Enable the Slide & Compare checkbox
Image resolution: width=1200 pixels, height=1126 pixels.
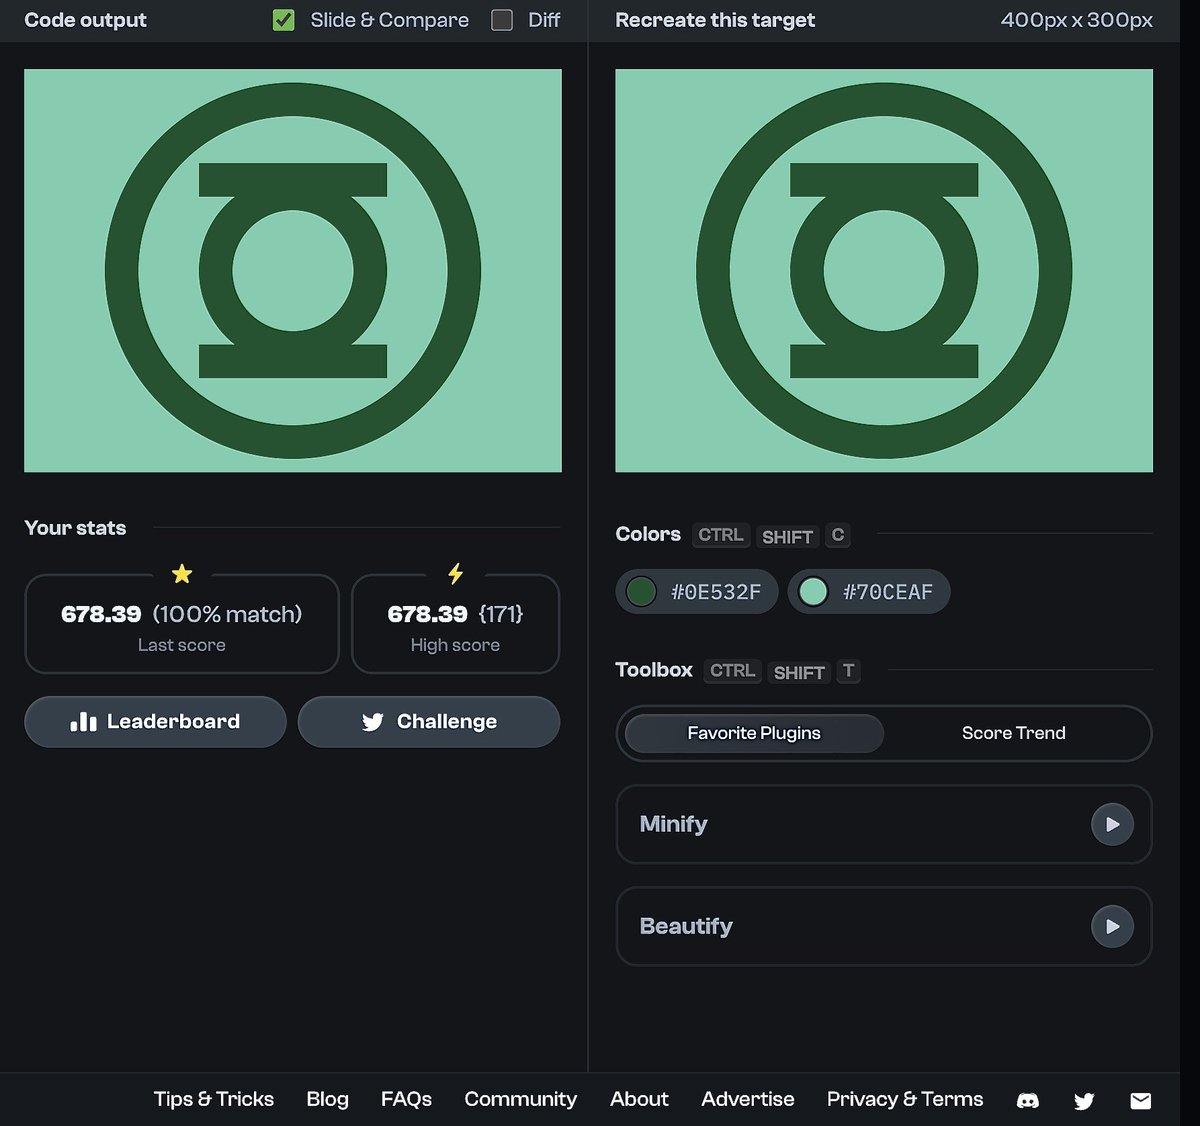pyautogui.click(x=284, y=20)
